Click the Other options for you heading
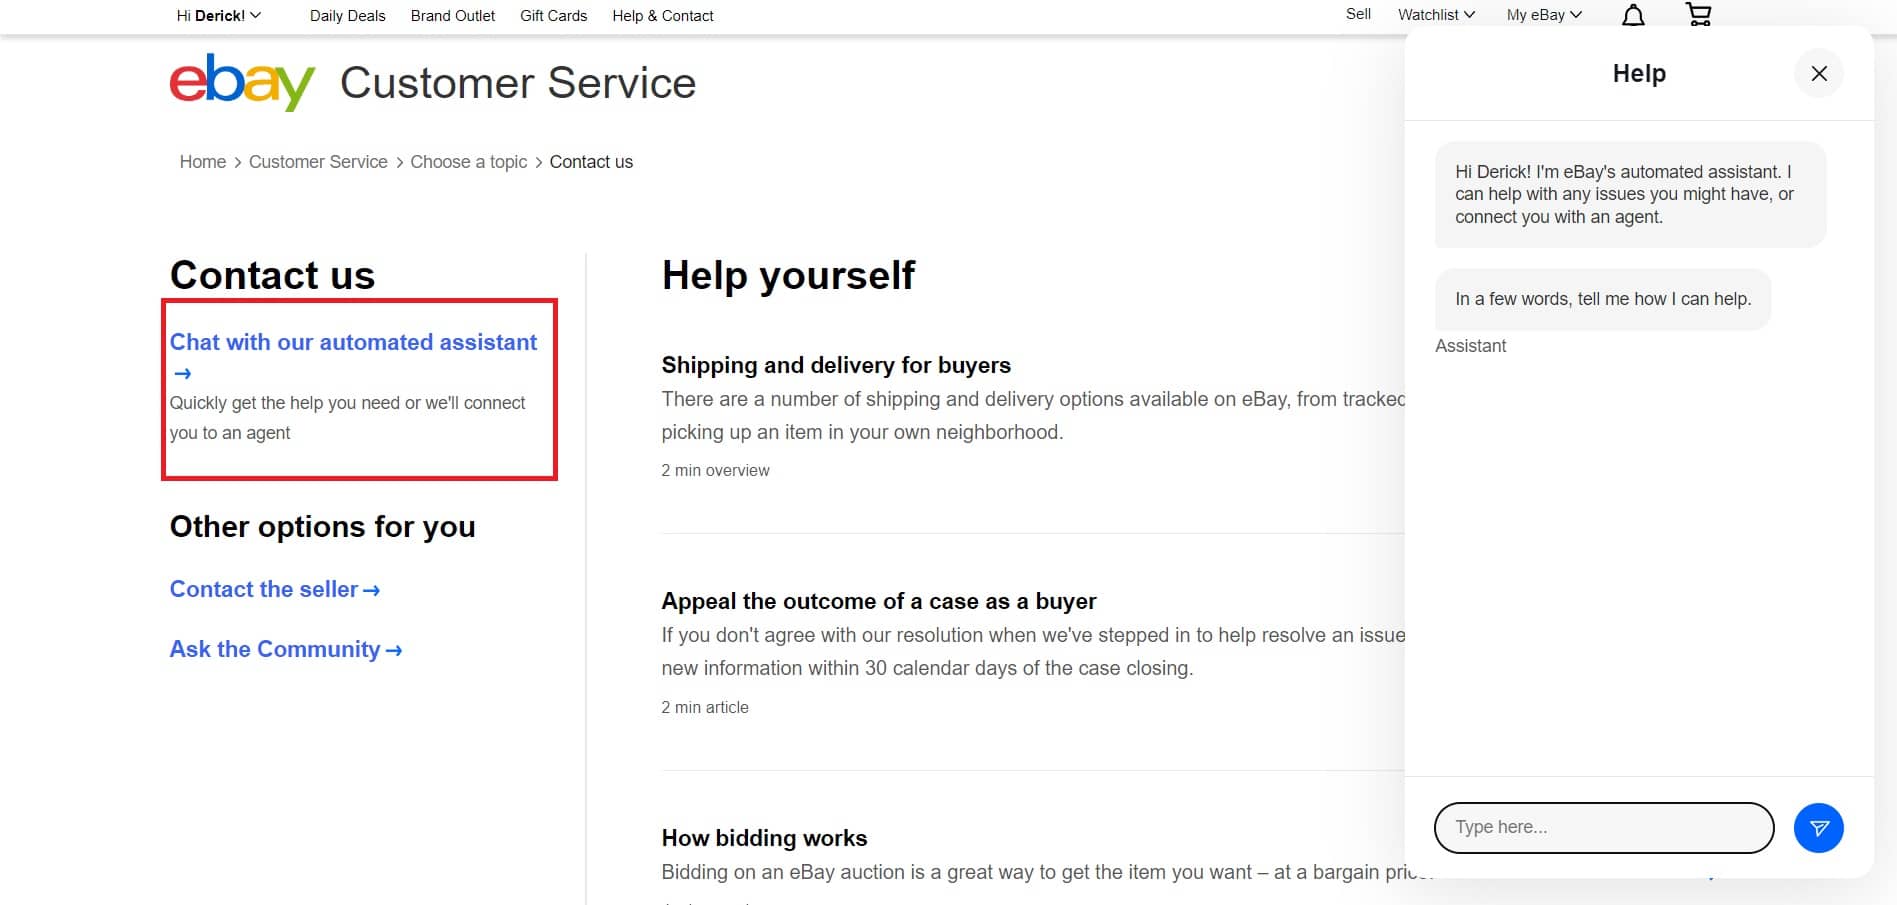The image size is (1897, 905). 322,527
